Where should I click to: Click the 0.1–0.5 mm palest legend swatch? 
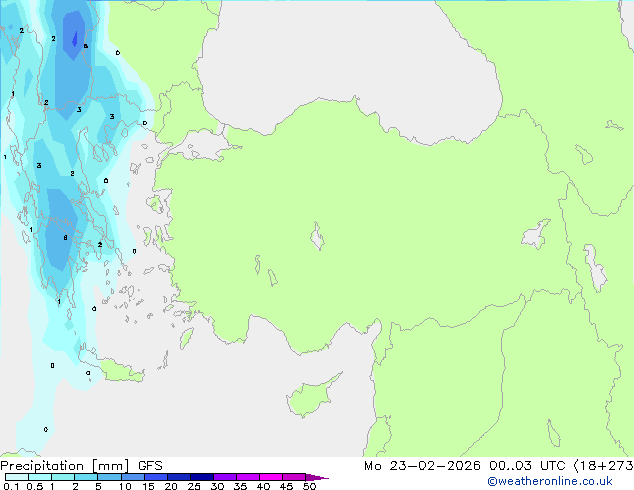coord(17,477)
